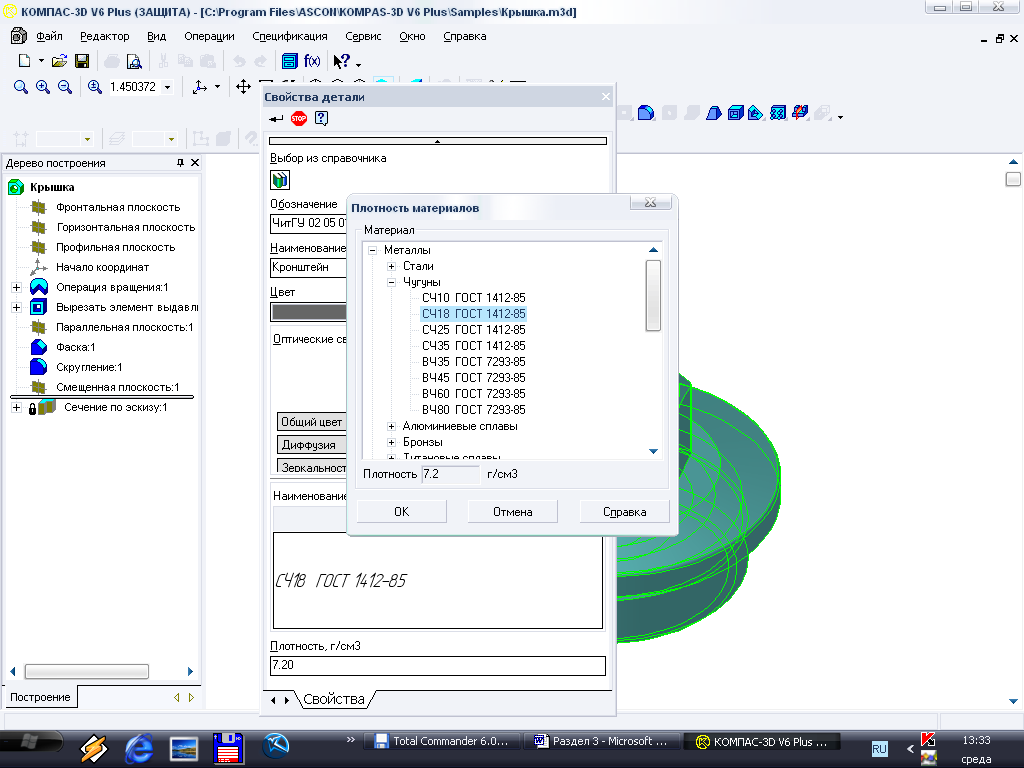
Task: Open the orientation dropdown arrow beside axes icon
Action: pos(217,87)
